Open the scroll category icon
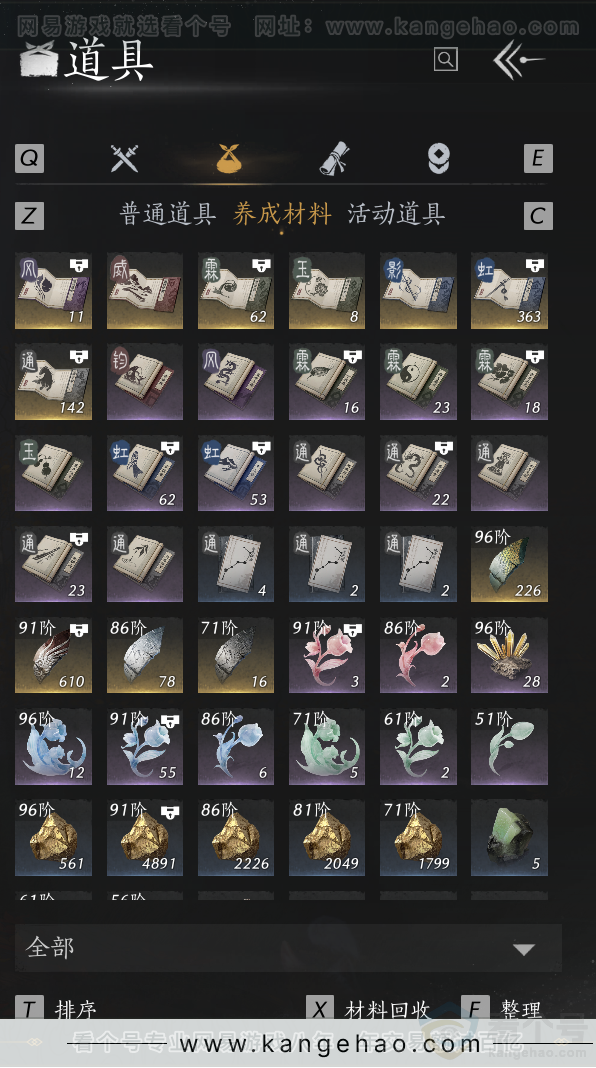The height and width of the screenshot is (1068, 596). (x=334, y=159)
